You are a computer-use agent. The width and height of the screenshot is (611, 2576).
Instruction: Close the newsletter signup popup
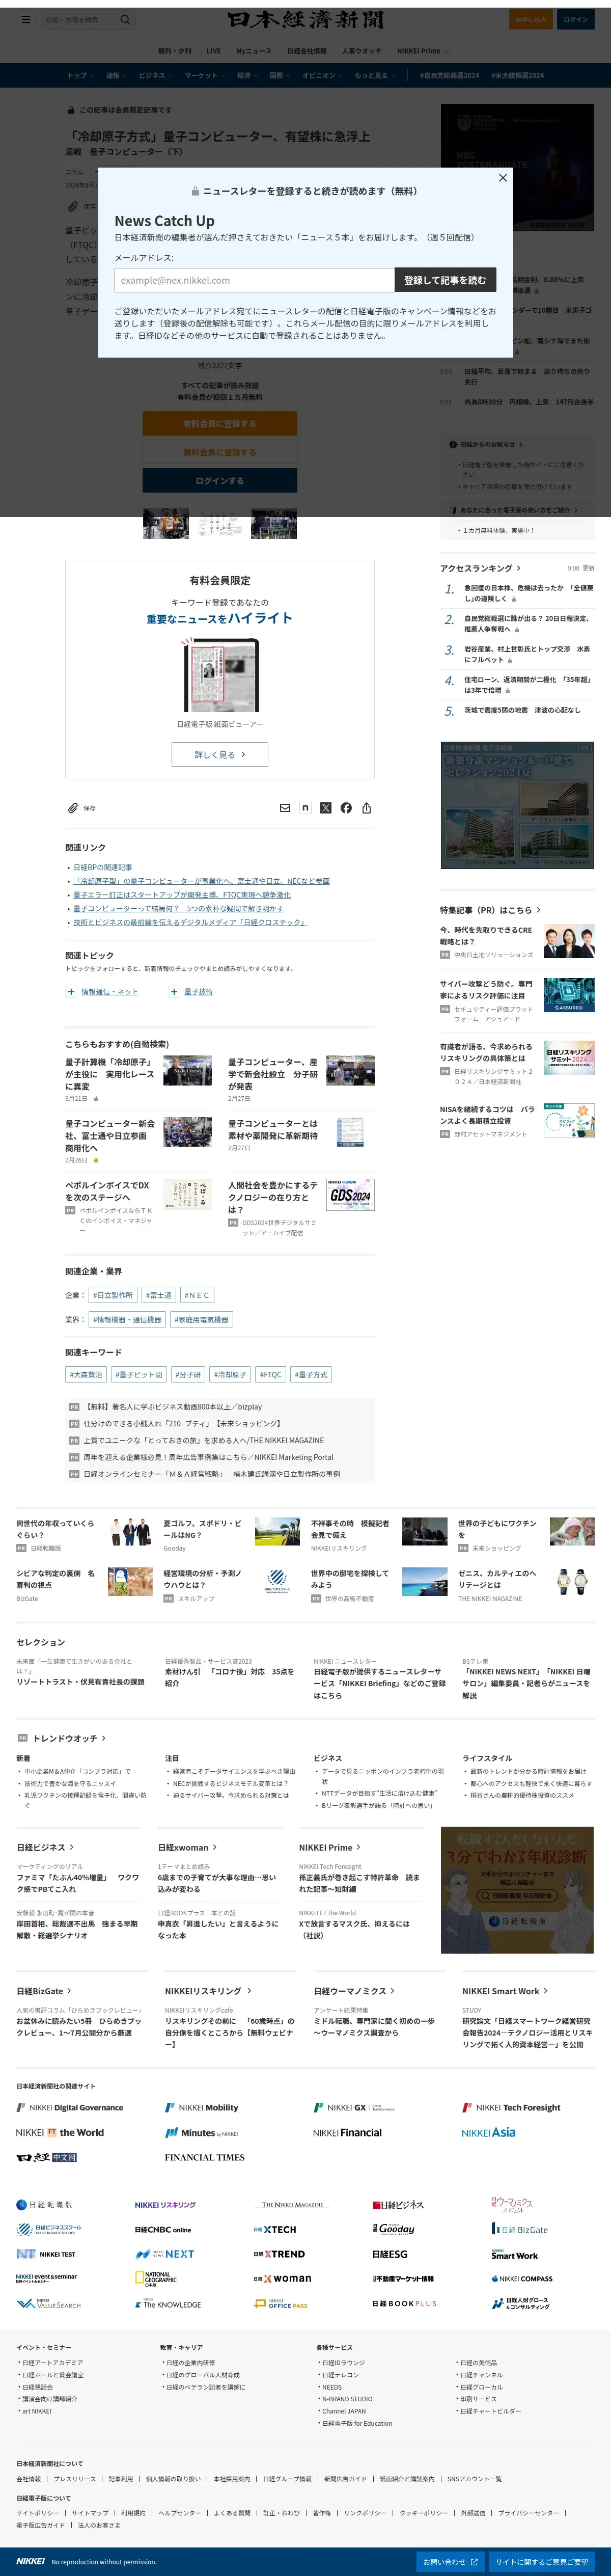pos(502,178)
